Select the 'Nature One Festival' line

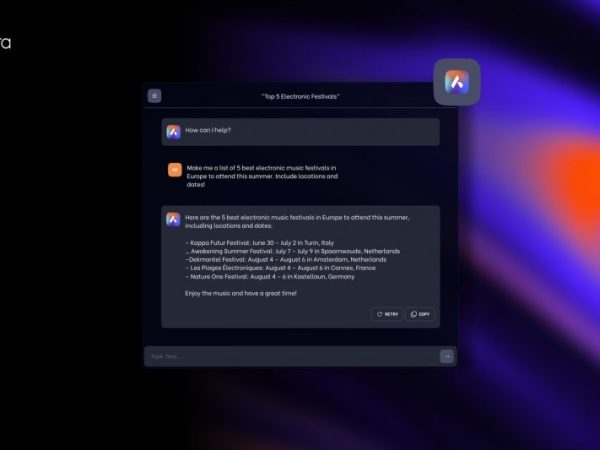pyautogui.click(x=270, y=276)
